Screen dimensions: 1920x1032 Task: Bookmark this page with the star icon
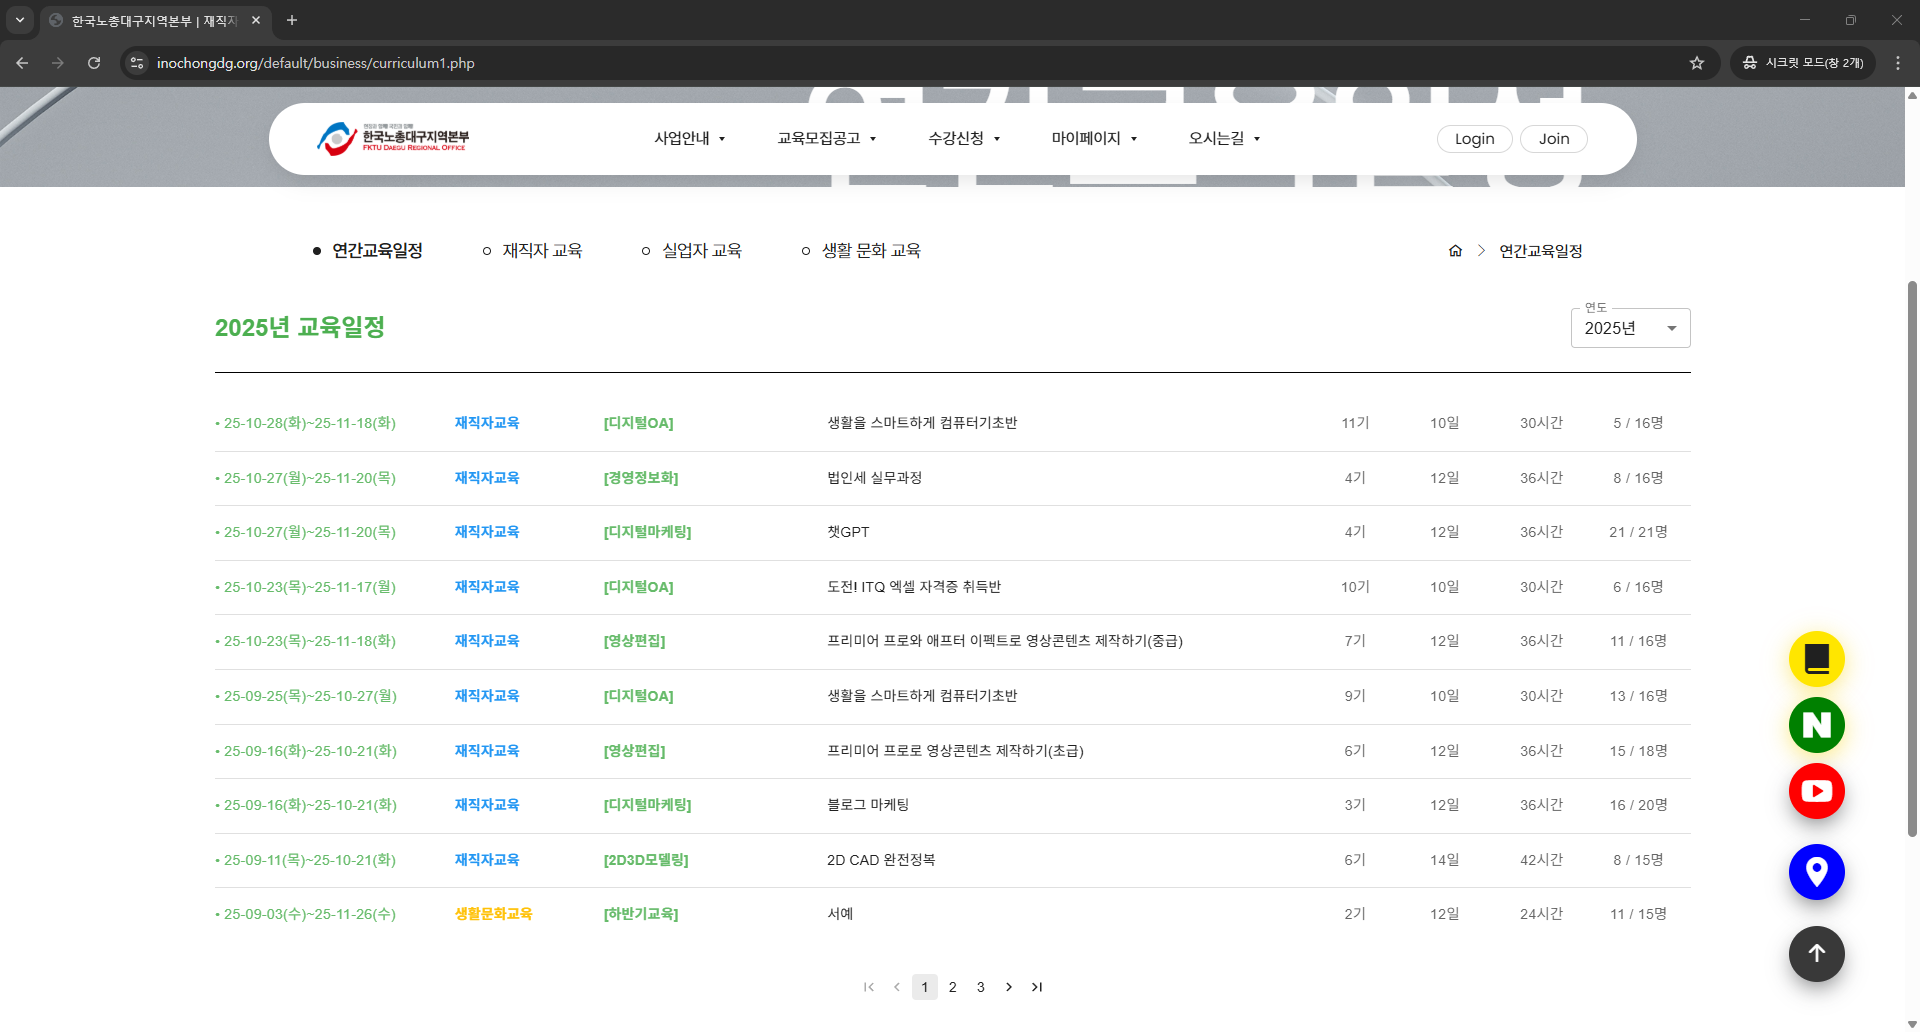click(1696, 63)
